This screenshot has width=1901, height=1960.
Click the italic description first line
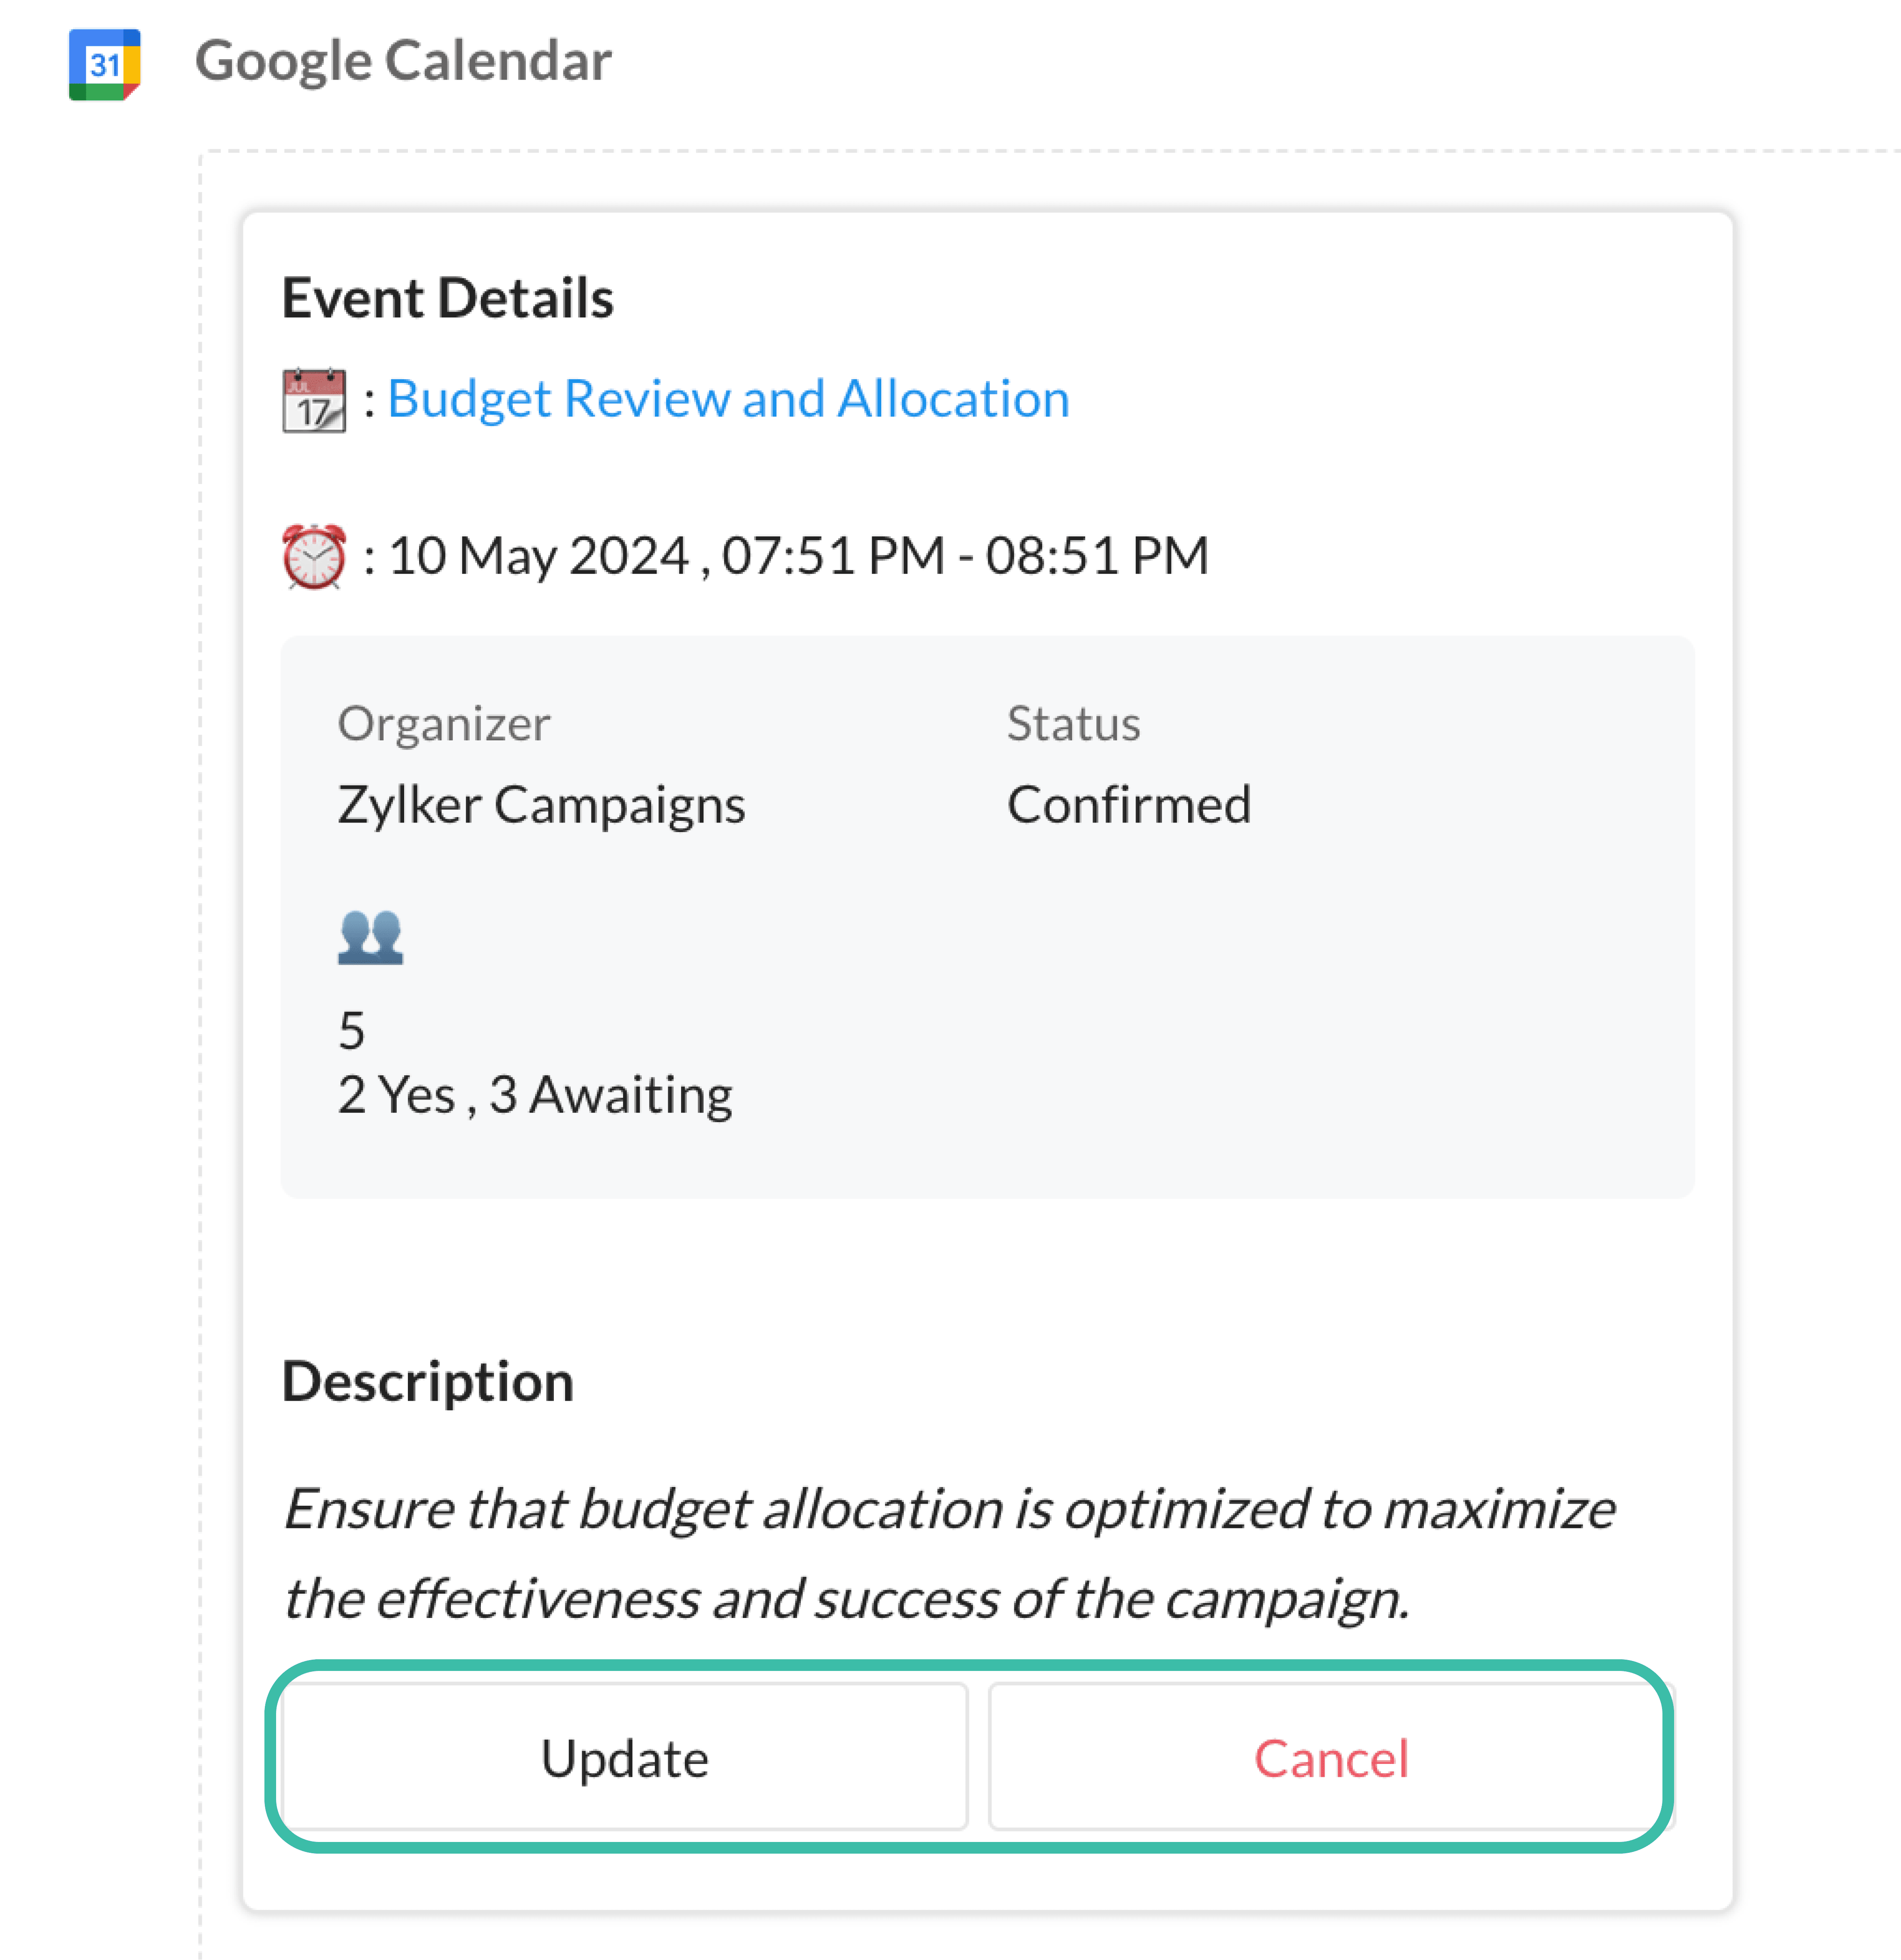[x=948, y=1509]
